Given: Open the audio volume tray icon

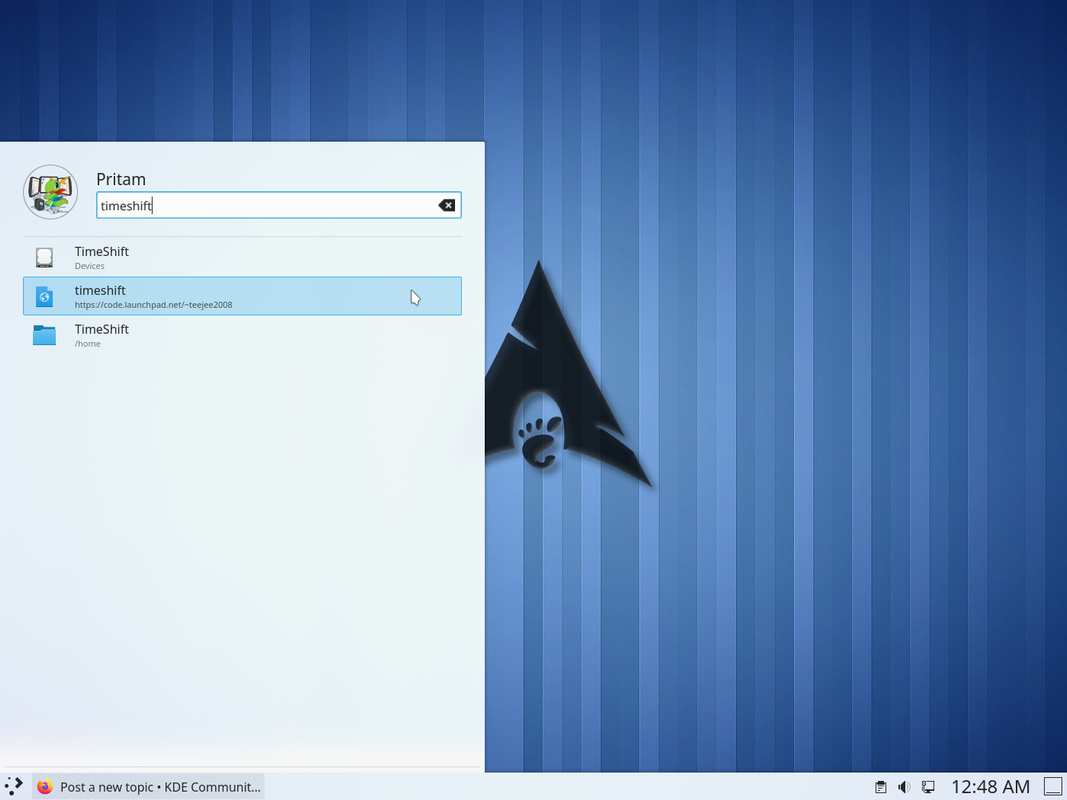Looking at the screenshot, I should pos(904,787).
